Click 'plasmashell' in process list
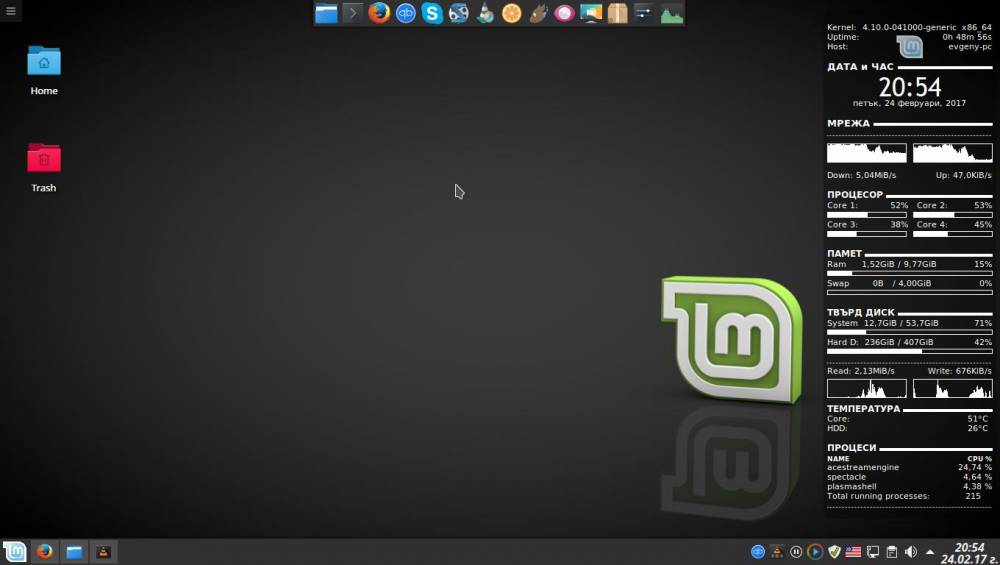This screenshot has width=1000, height=565. tap(851, 486)
